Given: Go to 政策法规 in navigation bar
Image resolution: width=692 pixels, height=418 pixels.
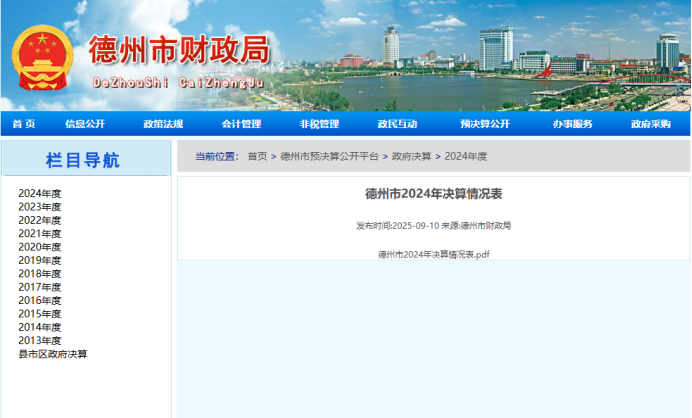Looking at the screenshot, I should (163, 124).
